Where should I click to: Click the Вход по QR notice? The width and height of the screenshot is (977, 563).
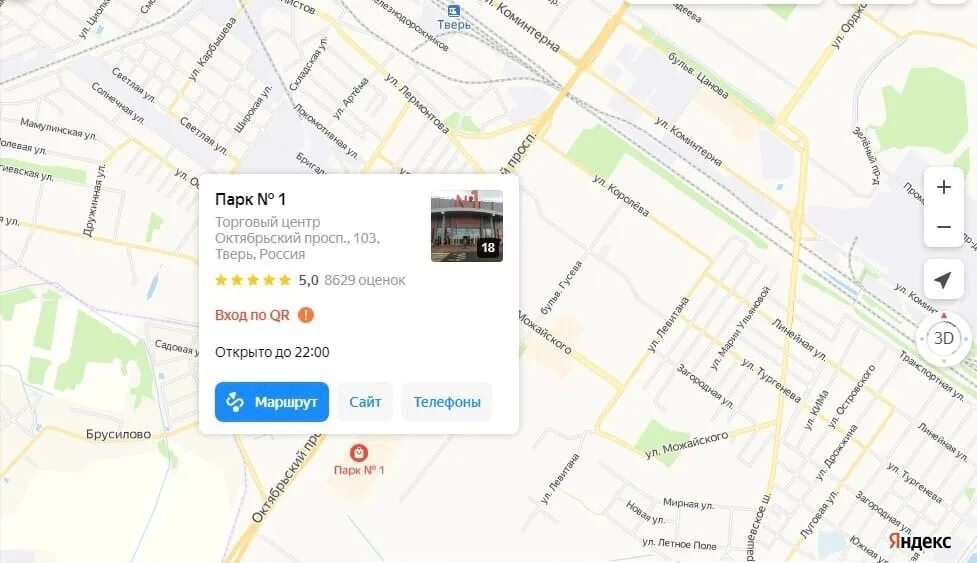tap(252, 315)
